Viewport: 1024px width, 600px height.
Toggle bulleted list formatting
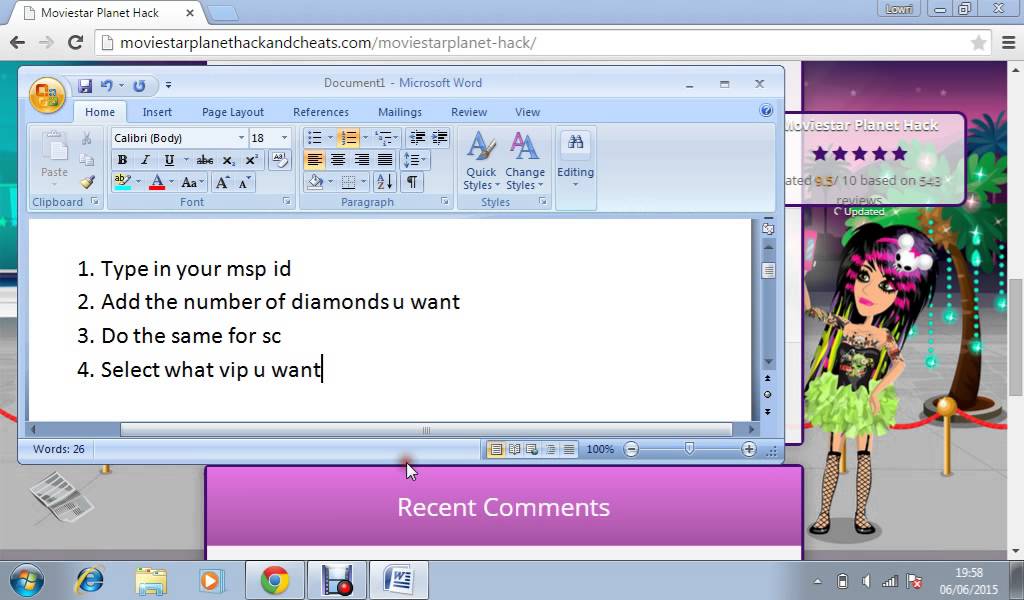click(x=315, y=138)
